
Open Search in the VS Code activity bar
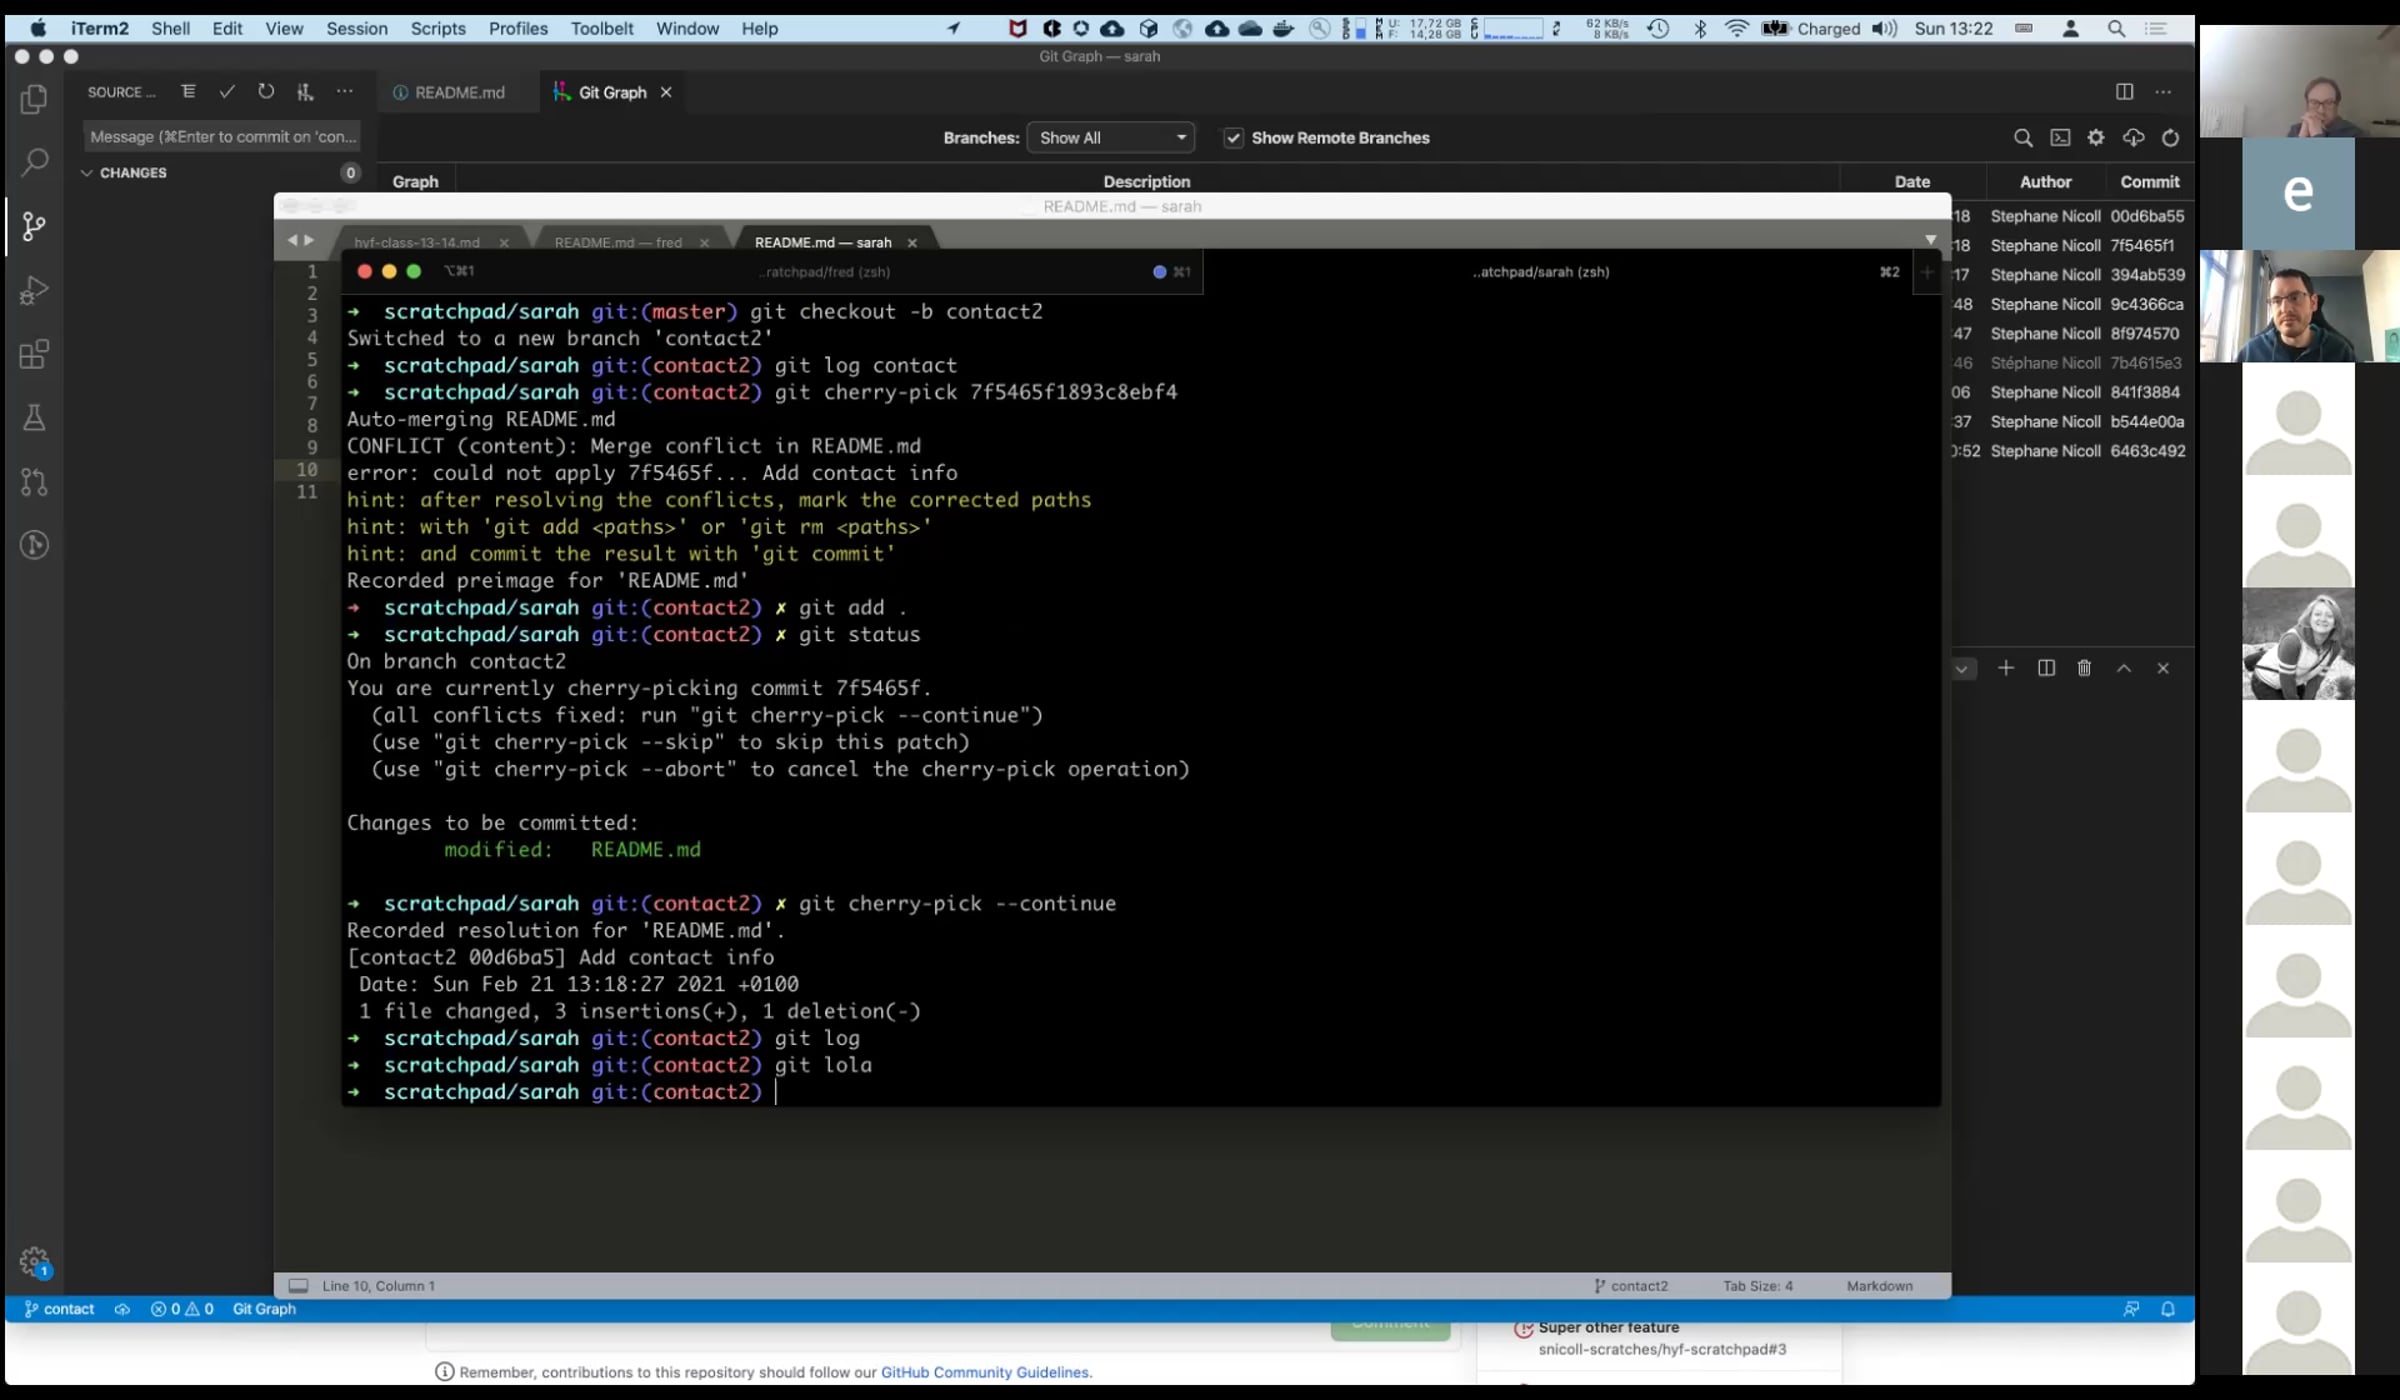[x=34, y=161]
